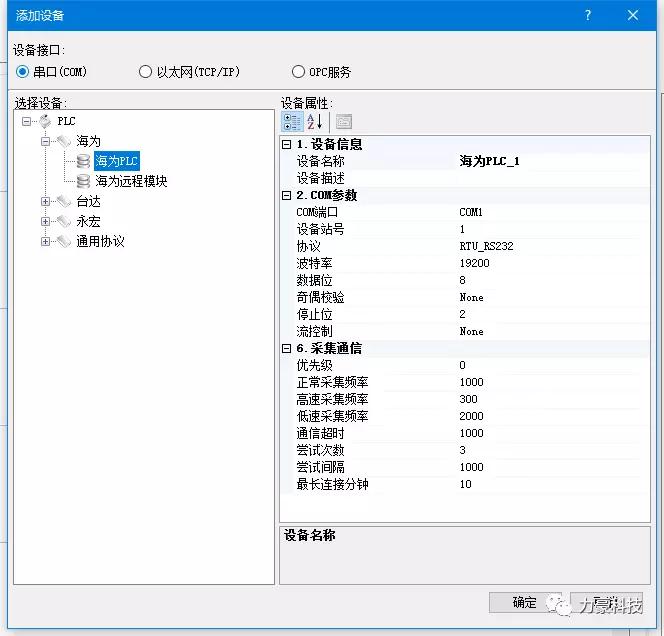This screenshot has height=636, width=664.
Task: Click the 海为远程模块 device icon
Action: coord(83,181)
